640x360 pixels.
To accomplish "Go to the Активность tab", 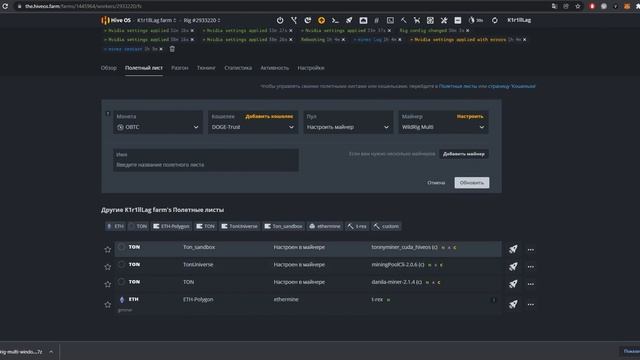I will 275,68.
